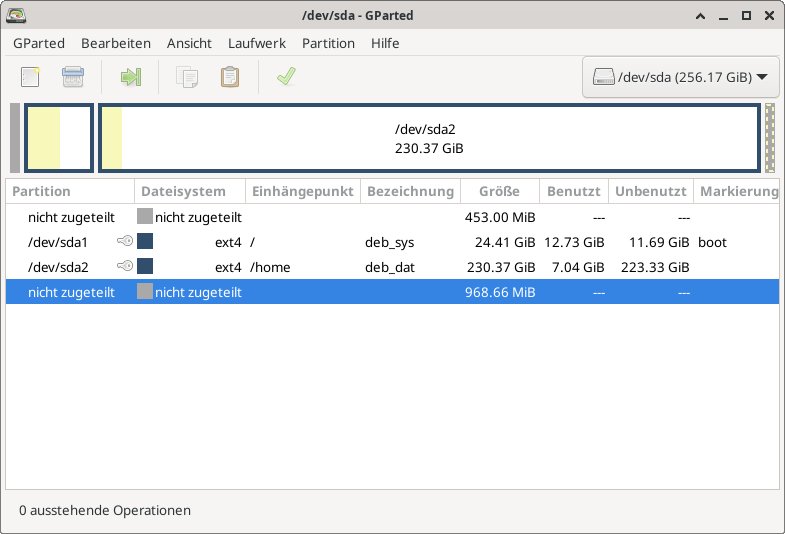The height and width of the screenshot is (534, 785).
Task: Maximize the GParted window
Action: tap(746, 16)
